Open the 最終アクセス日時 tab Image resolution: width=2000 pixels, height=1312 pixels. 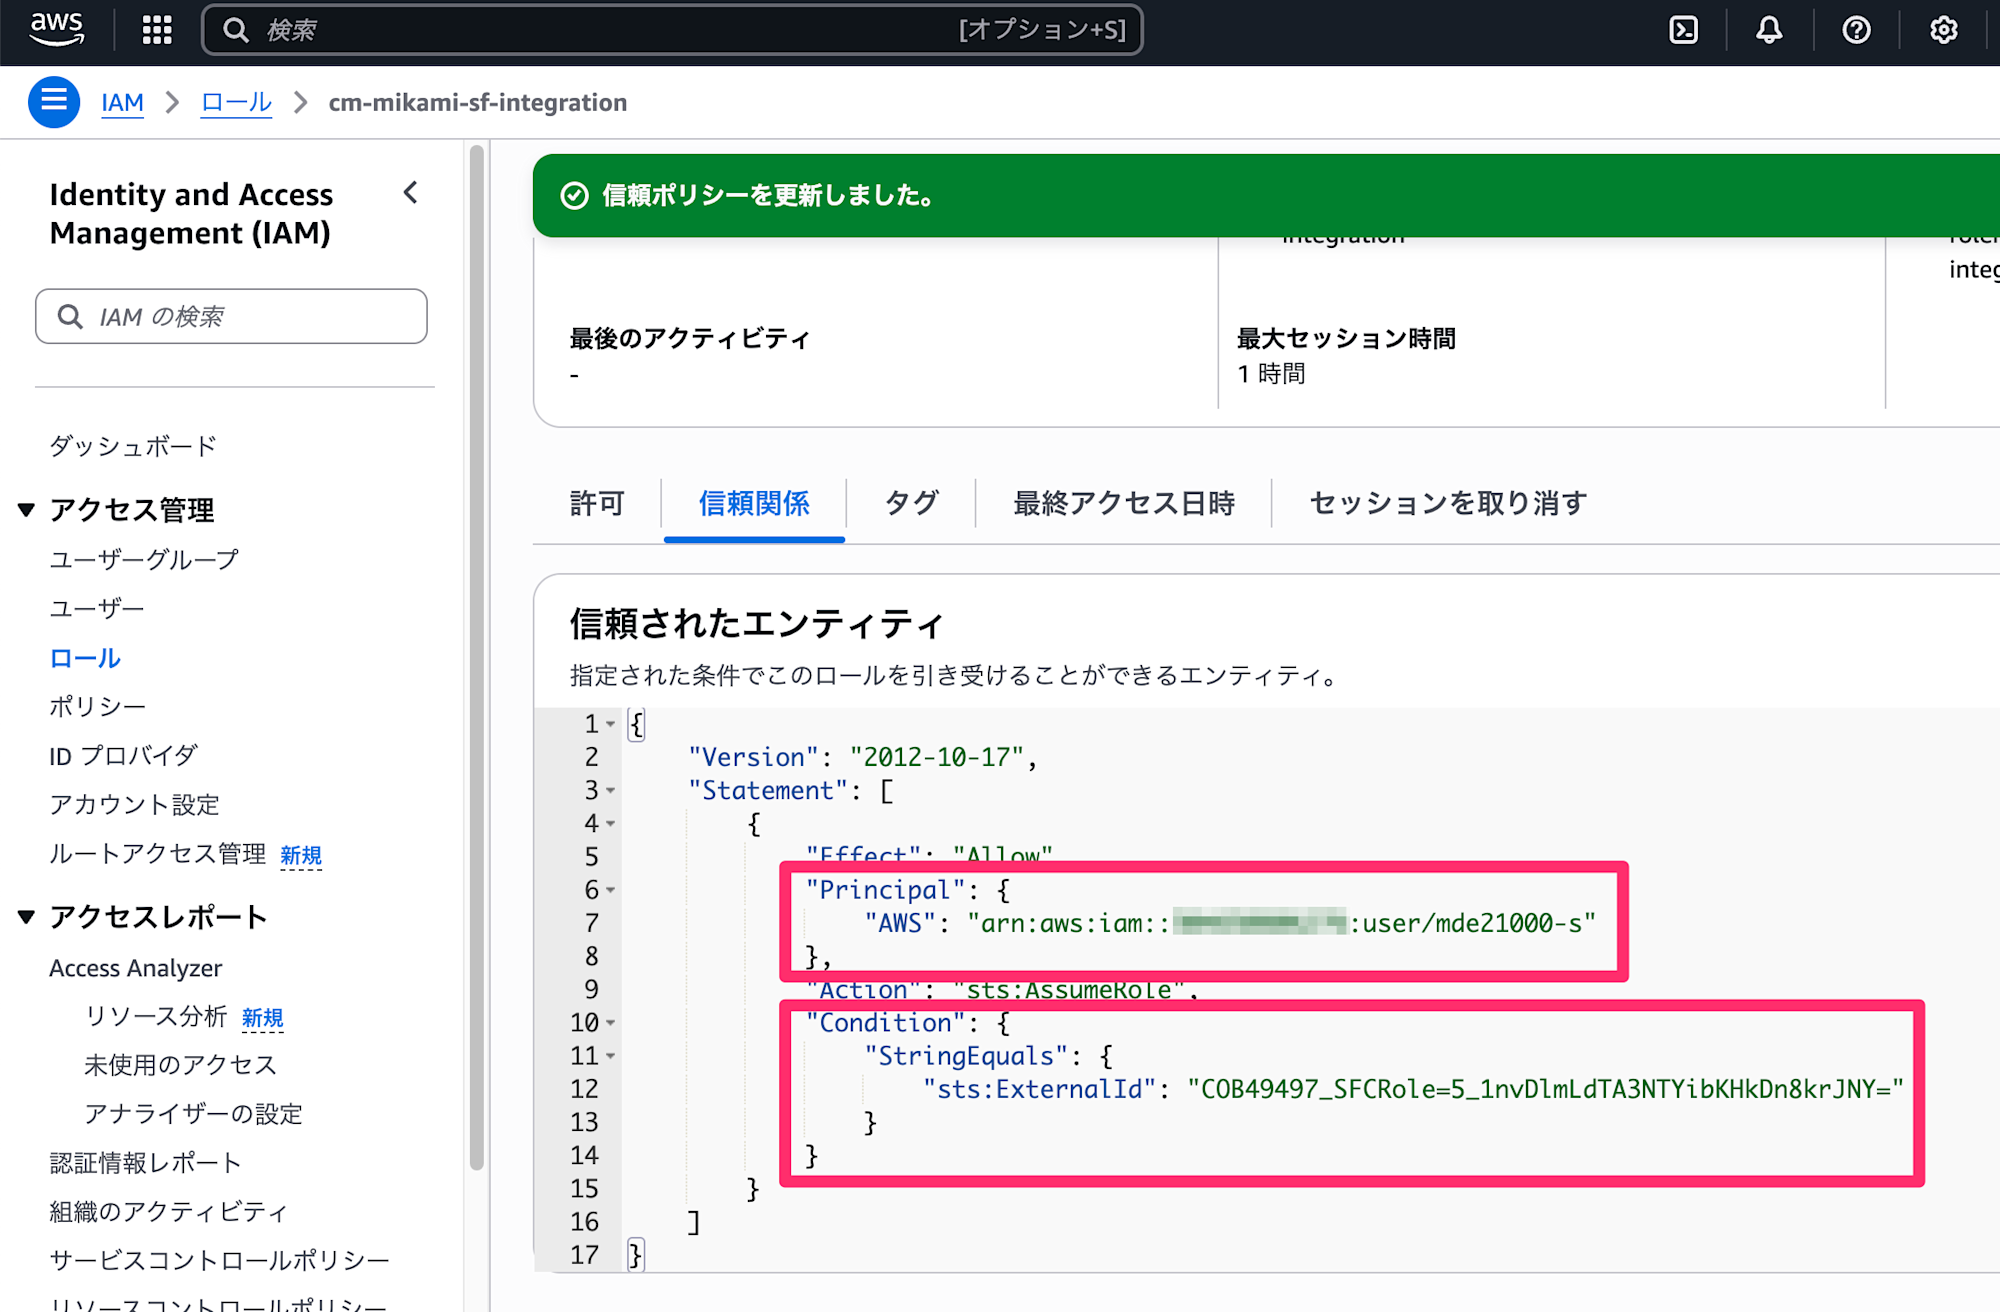click(x=1124, y=503)
